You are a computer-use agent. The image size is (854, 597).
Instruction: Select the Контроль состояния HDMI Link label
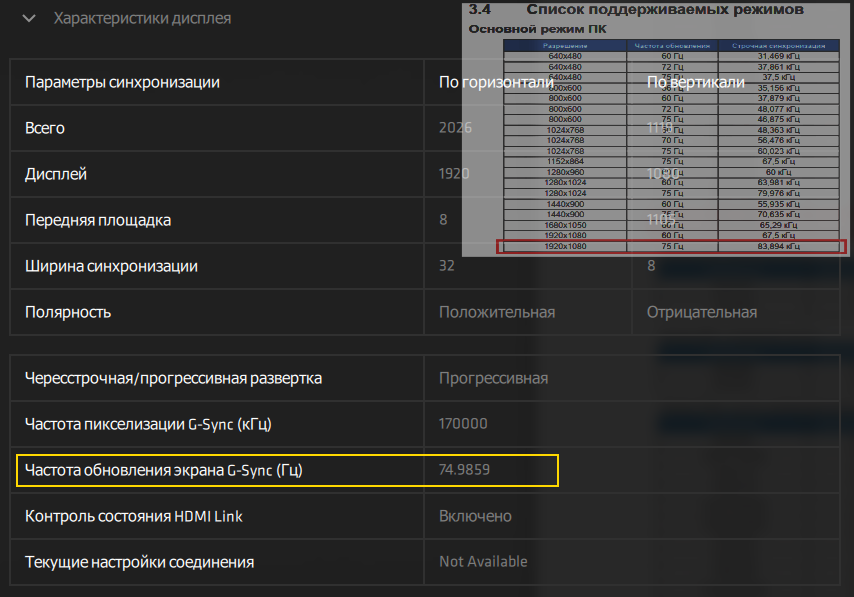133,516
